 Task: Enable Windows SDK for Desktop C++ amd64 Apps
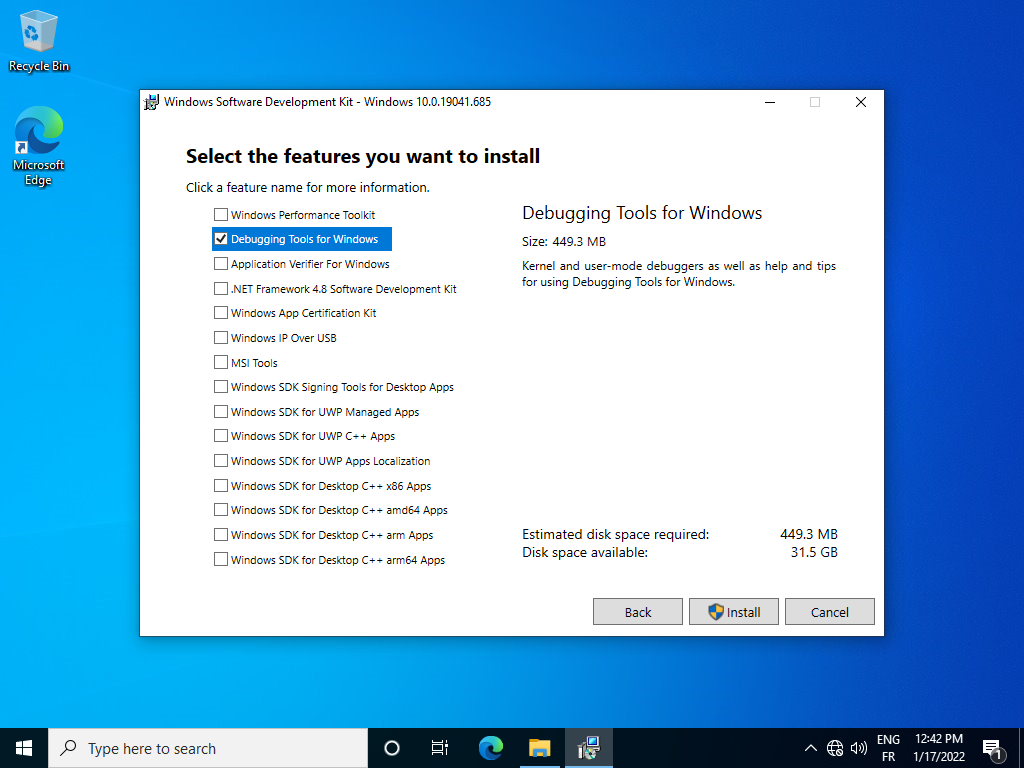[x=221, y=509]
